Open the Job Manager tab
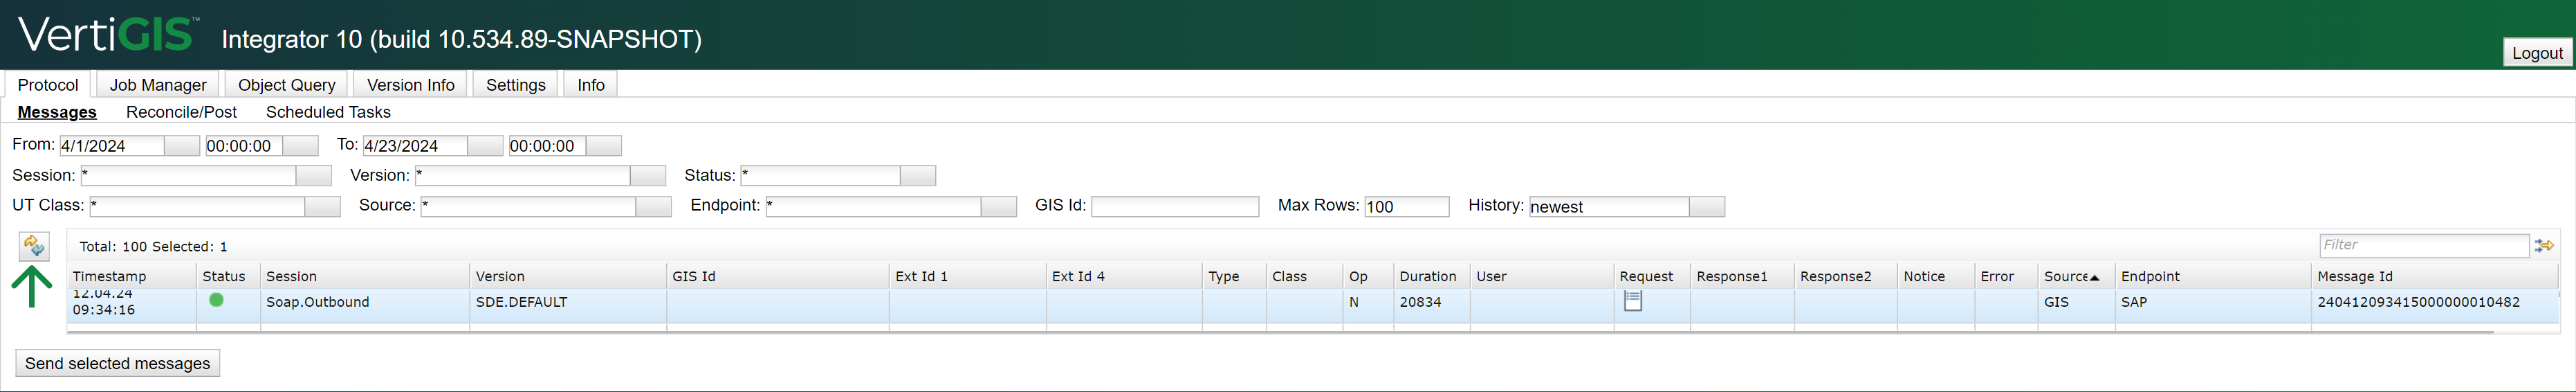The image size is (2576, 392). 158,85
